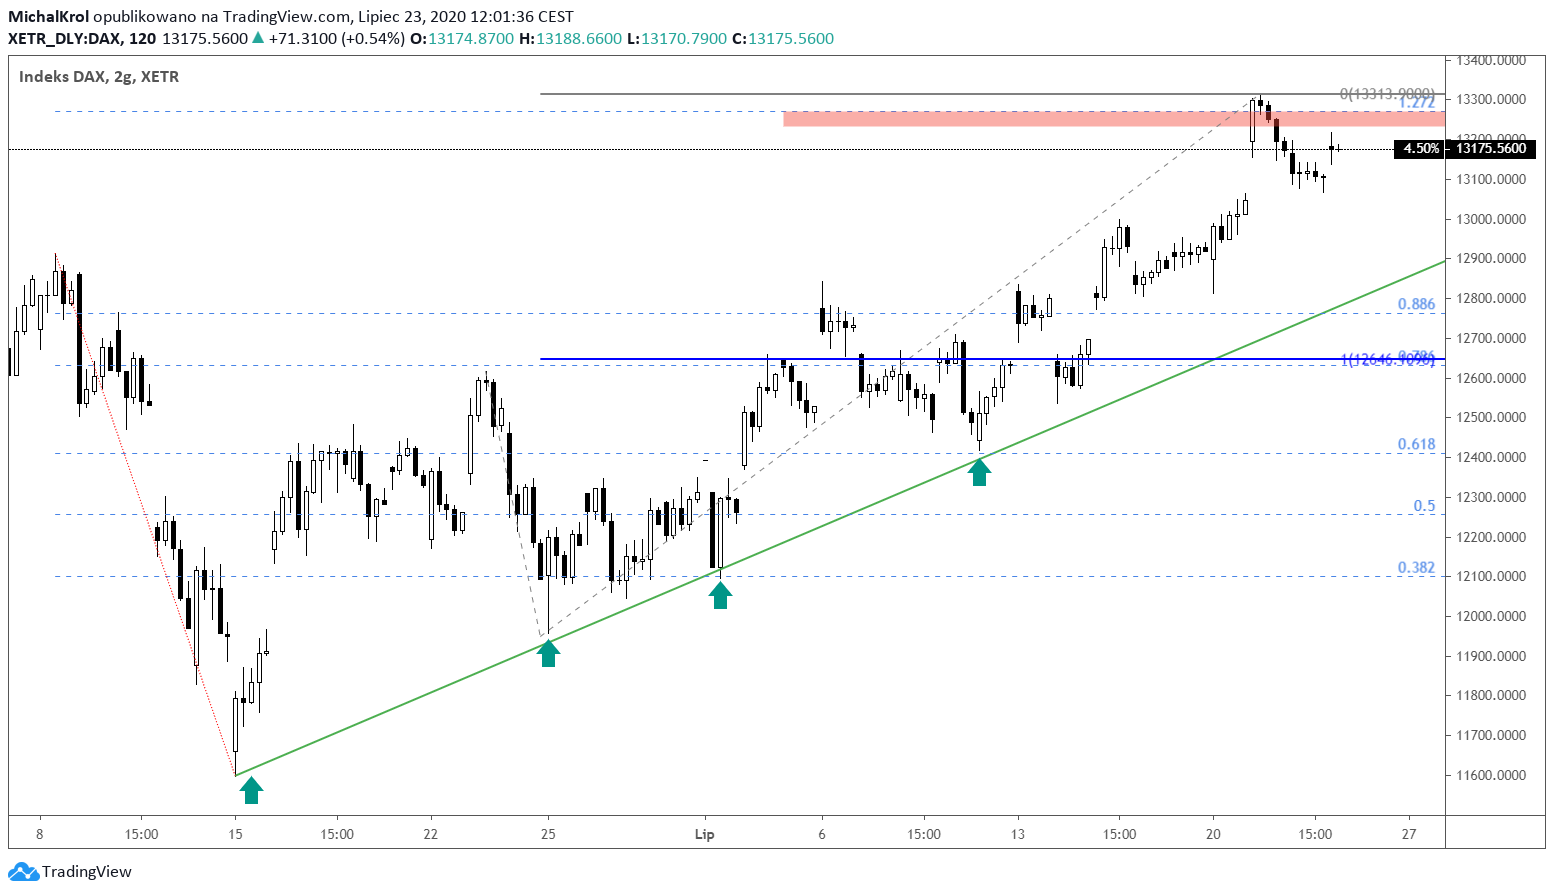The image size is (1554, 895).
Task: Click the green arrow above the 25 label
Action: 548,654
